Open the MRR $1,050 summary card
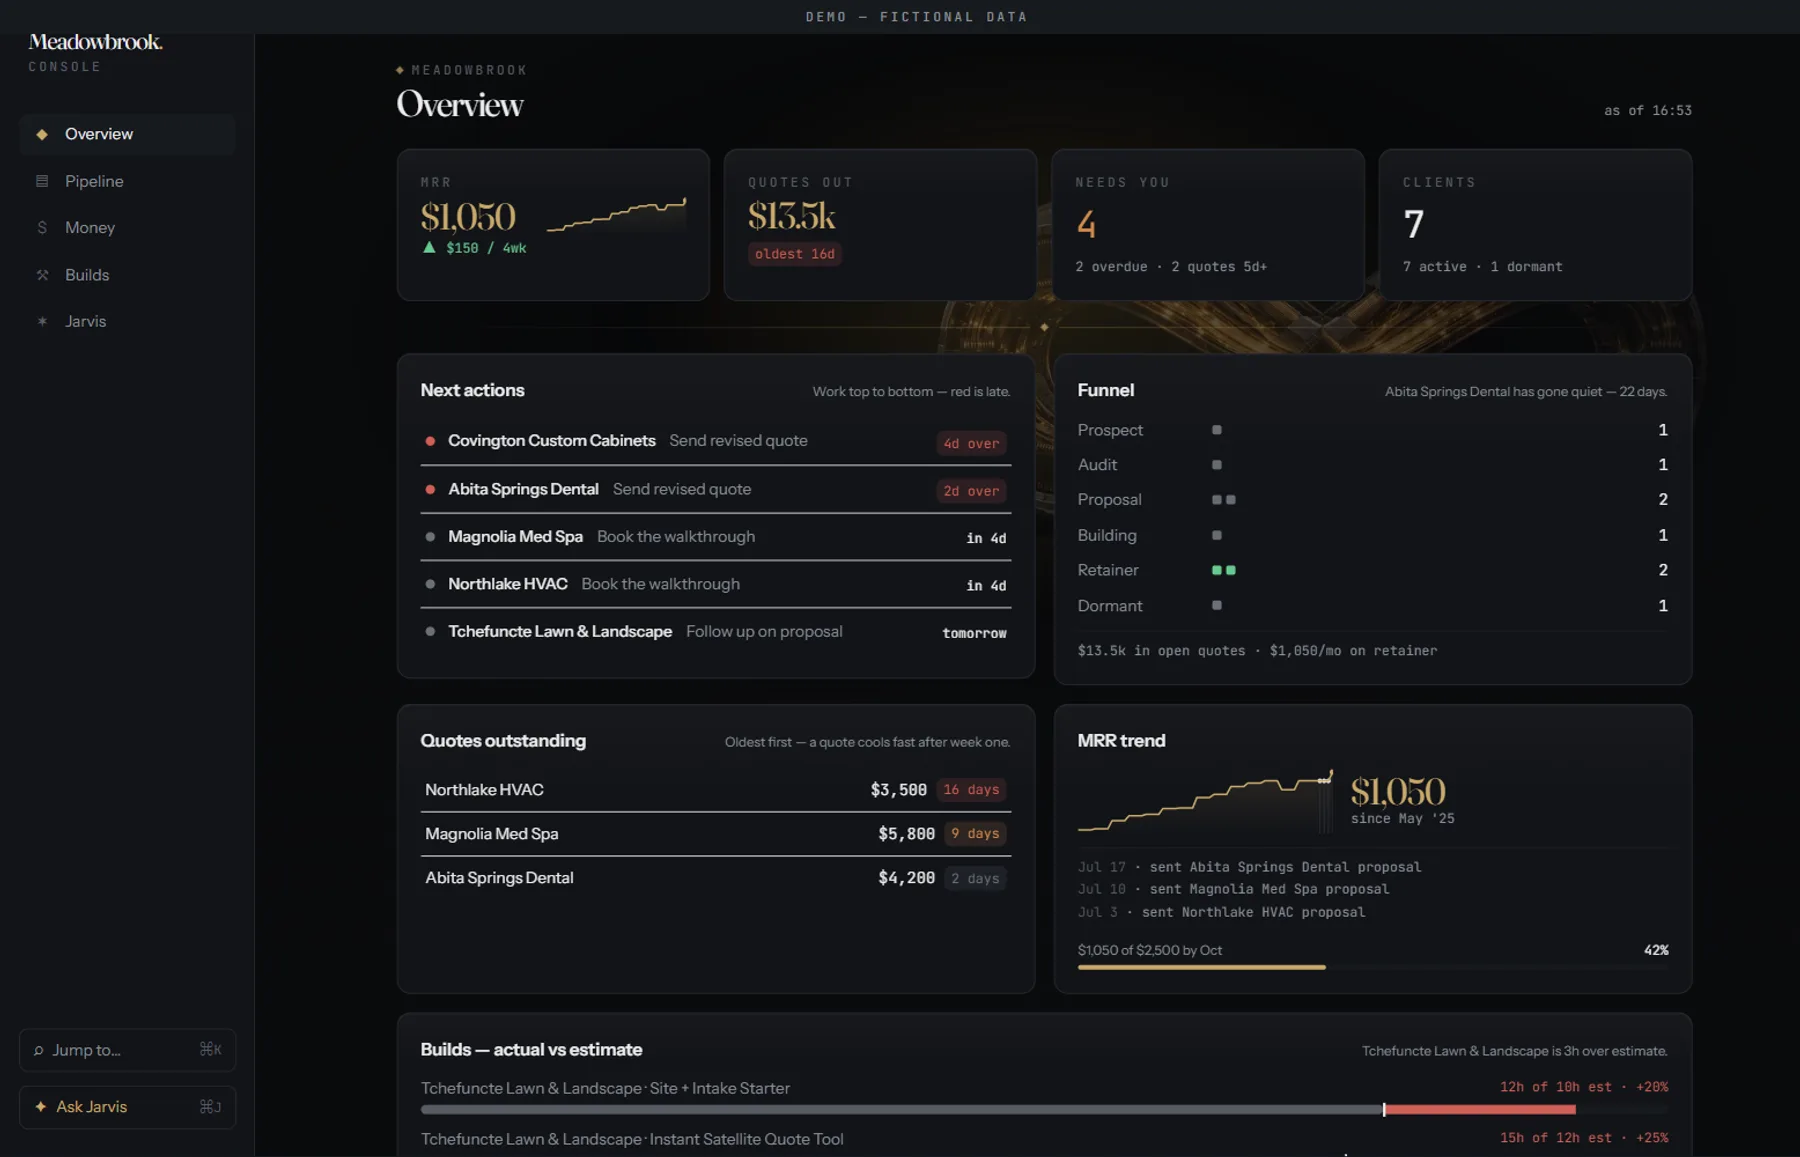The width and height of the screenshot is (1800, 1157). pyautogui.click(x=553, y=225)
